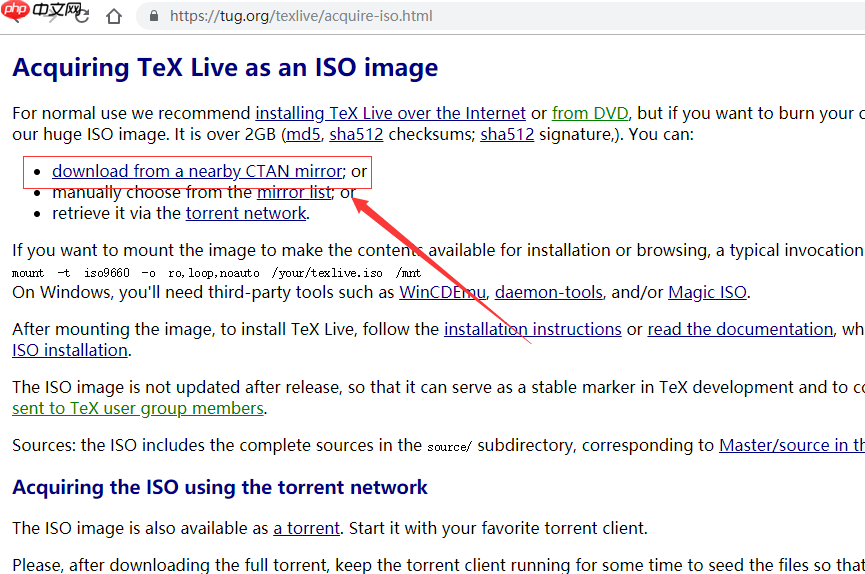Click the URL address bar

tap(400, 16)
